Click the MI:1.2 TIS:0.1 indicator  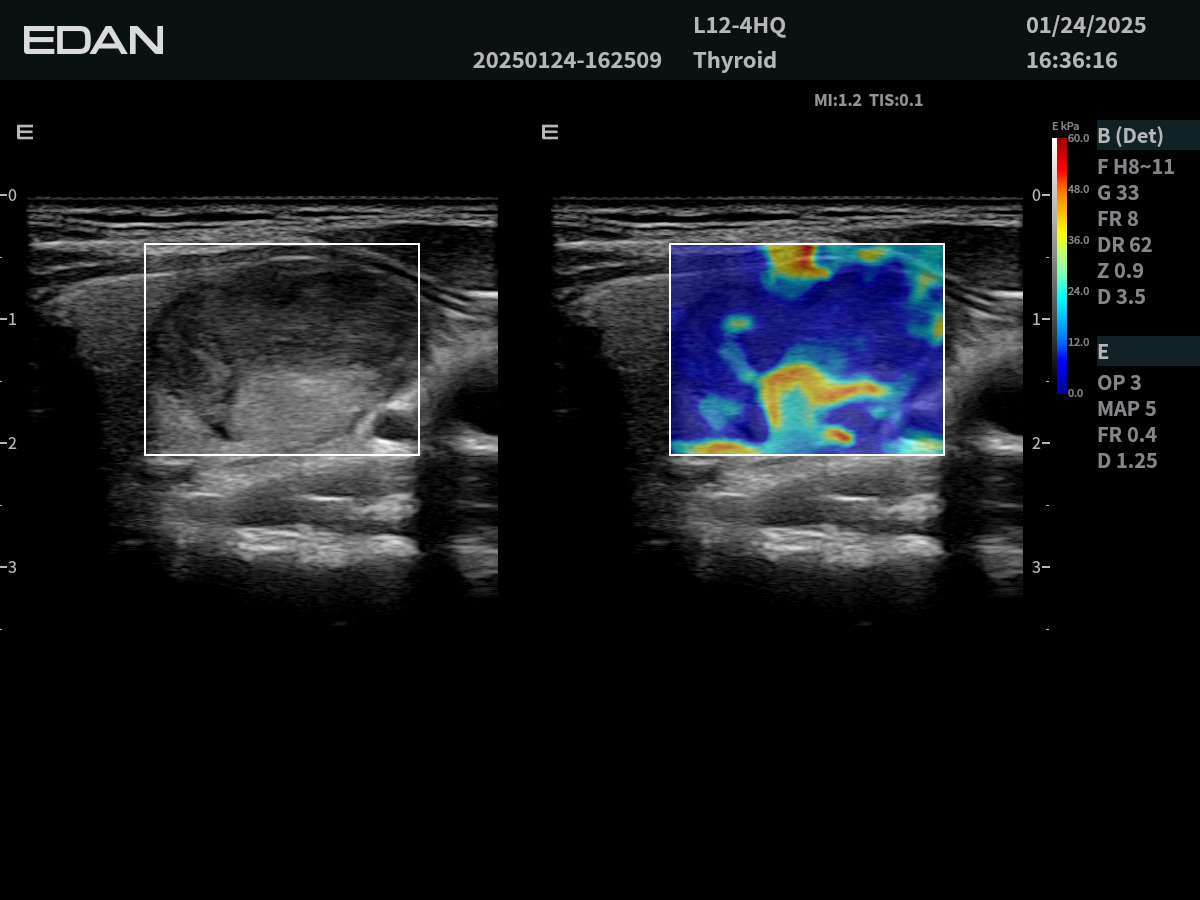(x=868, y=100)
